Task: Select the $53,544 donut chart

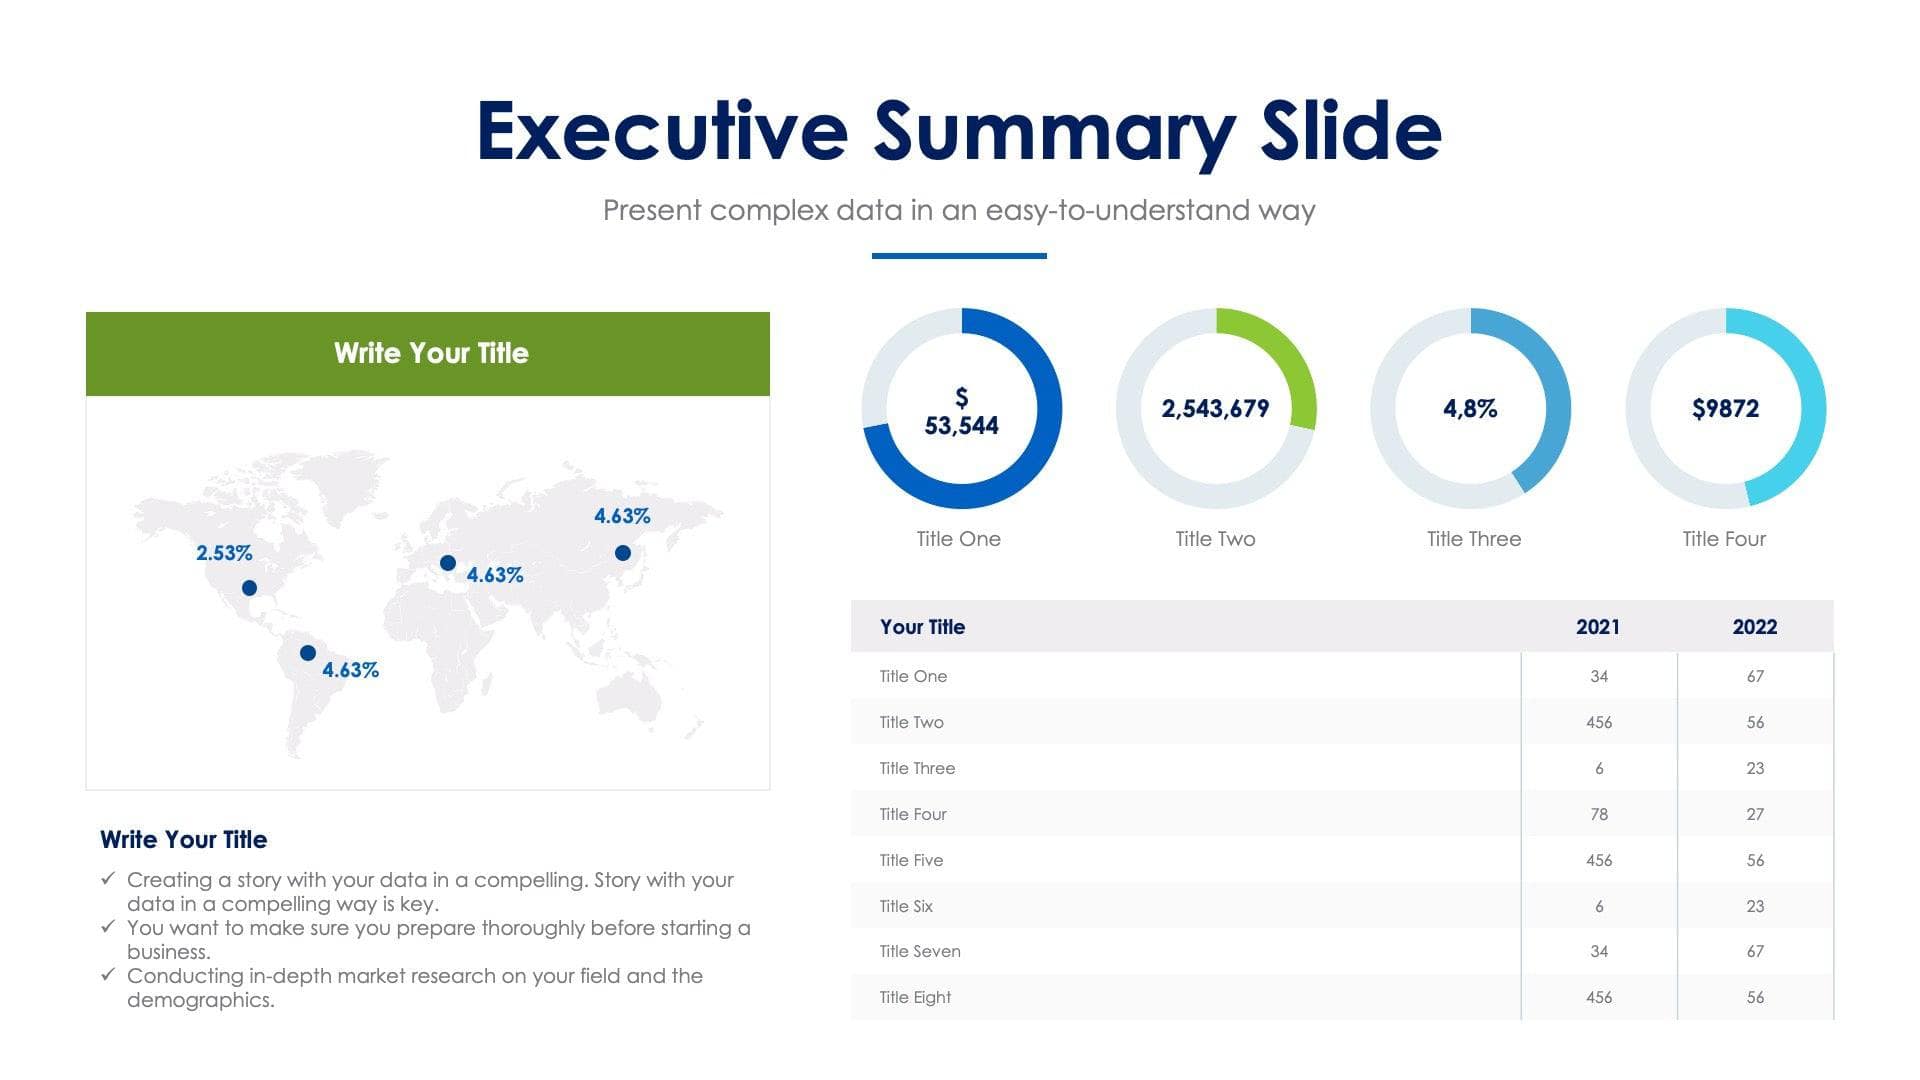Action: [x=961, y=409]
